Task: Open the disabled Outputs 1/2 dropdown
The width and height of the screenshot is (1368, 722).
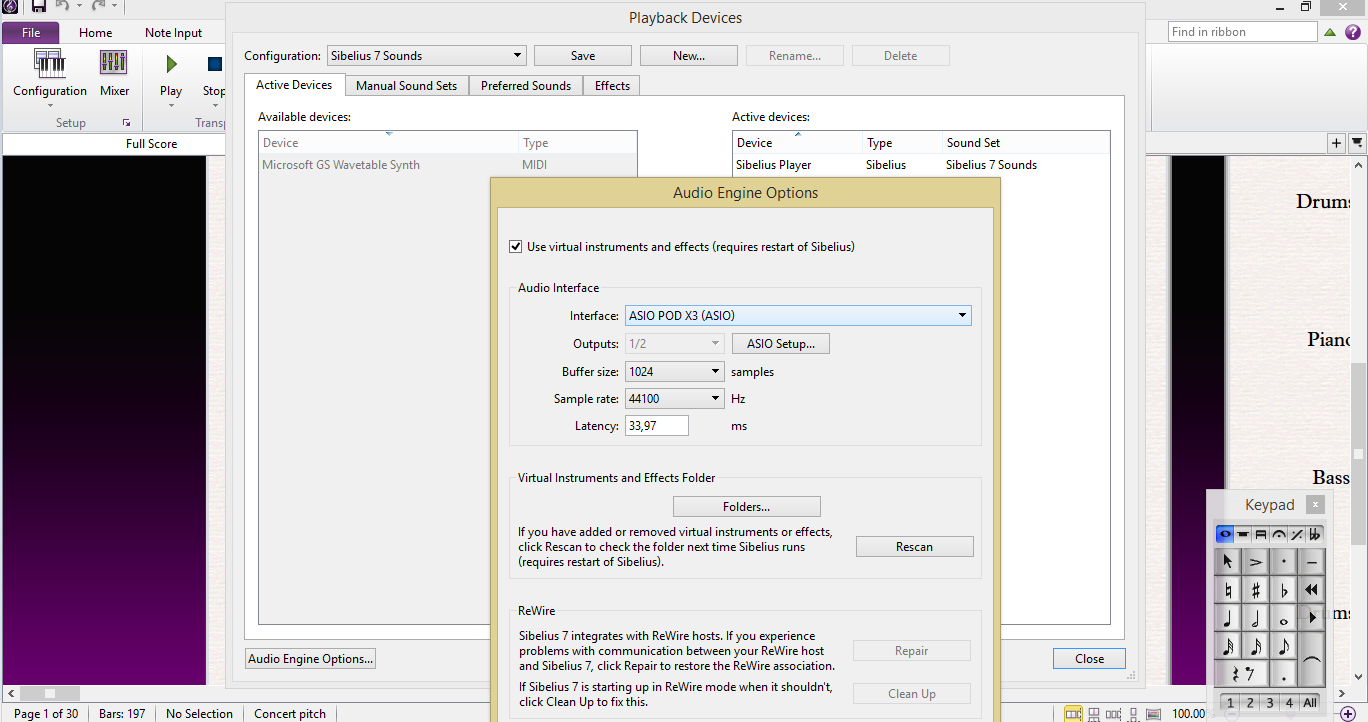Action: (674, 343)
